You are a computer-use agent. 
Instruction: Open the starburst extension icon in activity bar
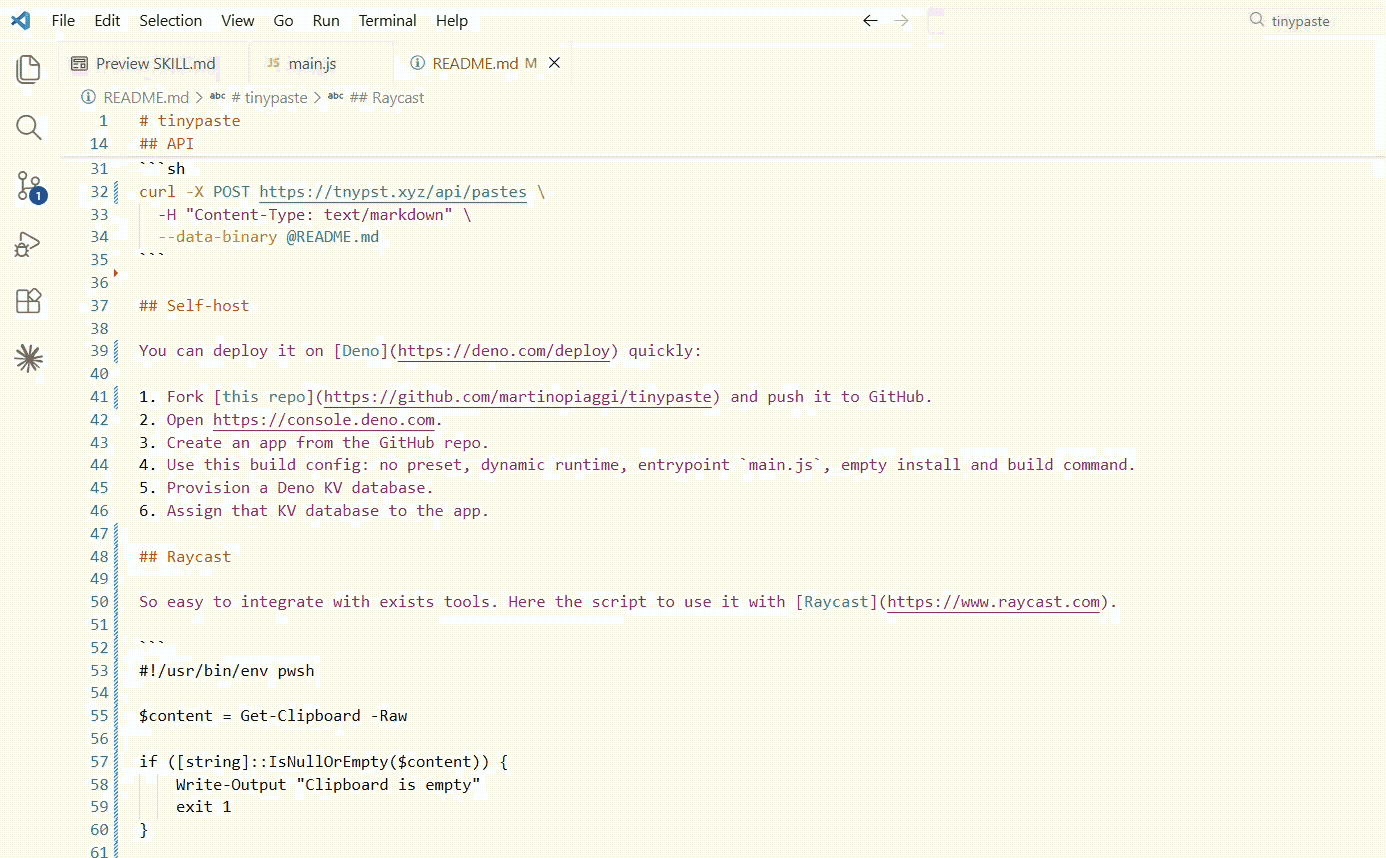point(29,359)
